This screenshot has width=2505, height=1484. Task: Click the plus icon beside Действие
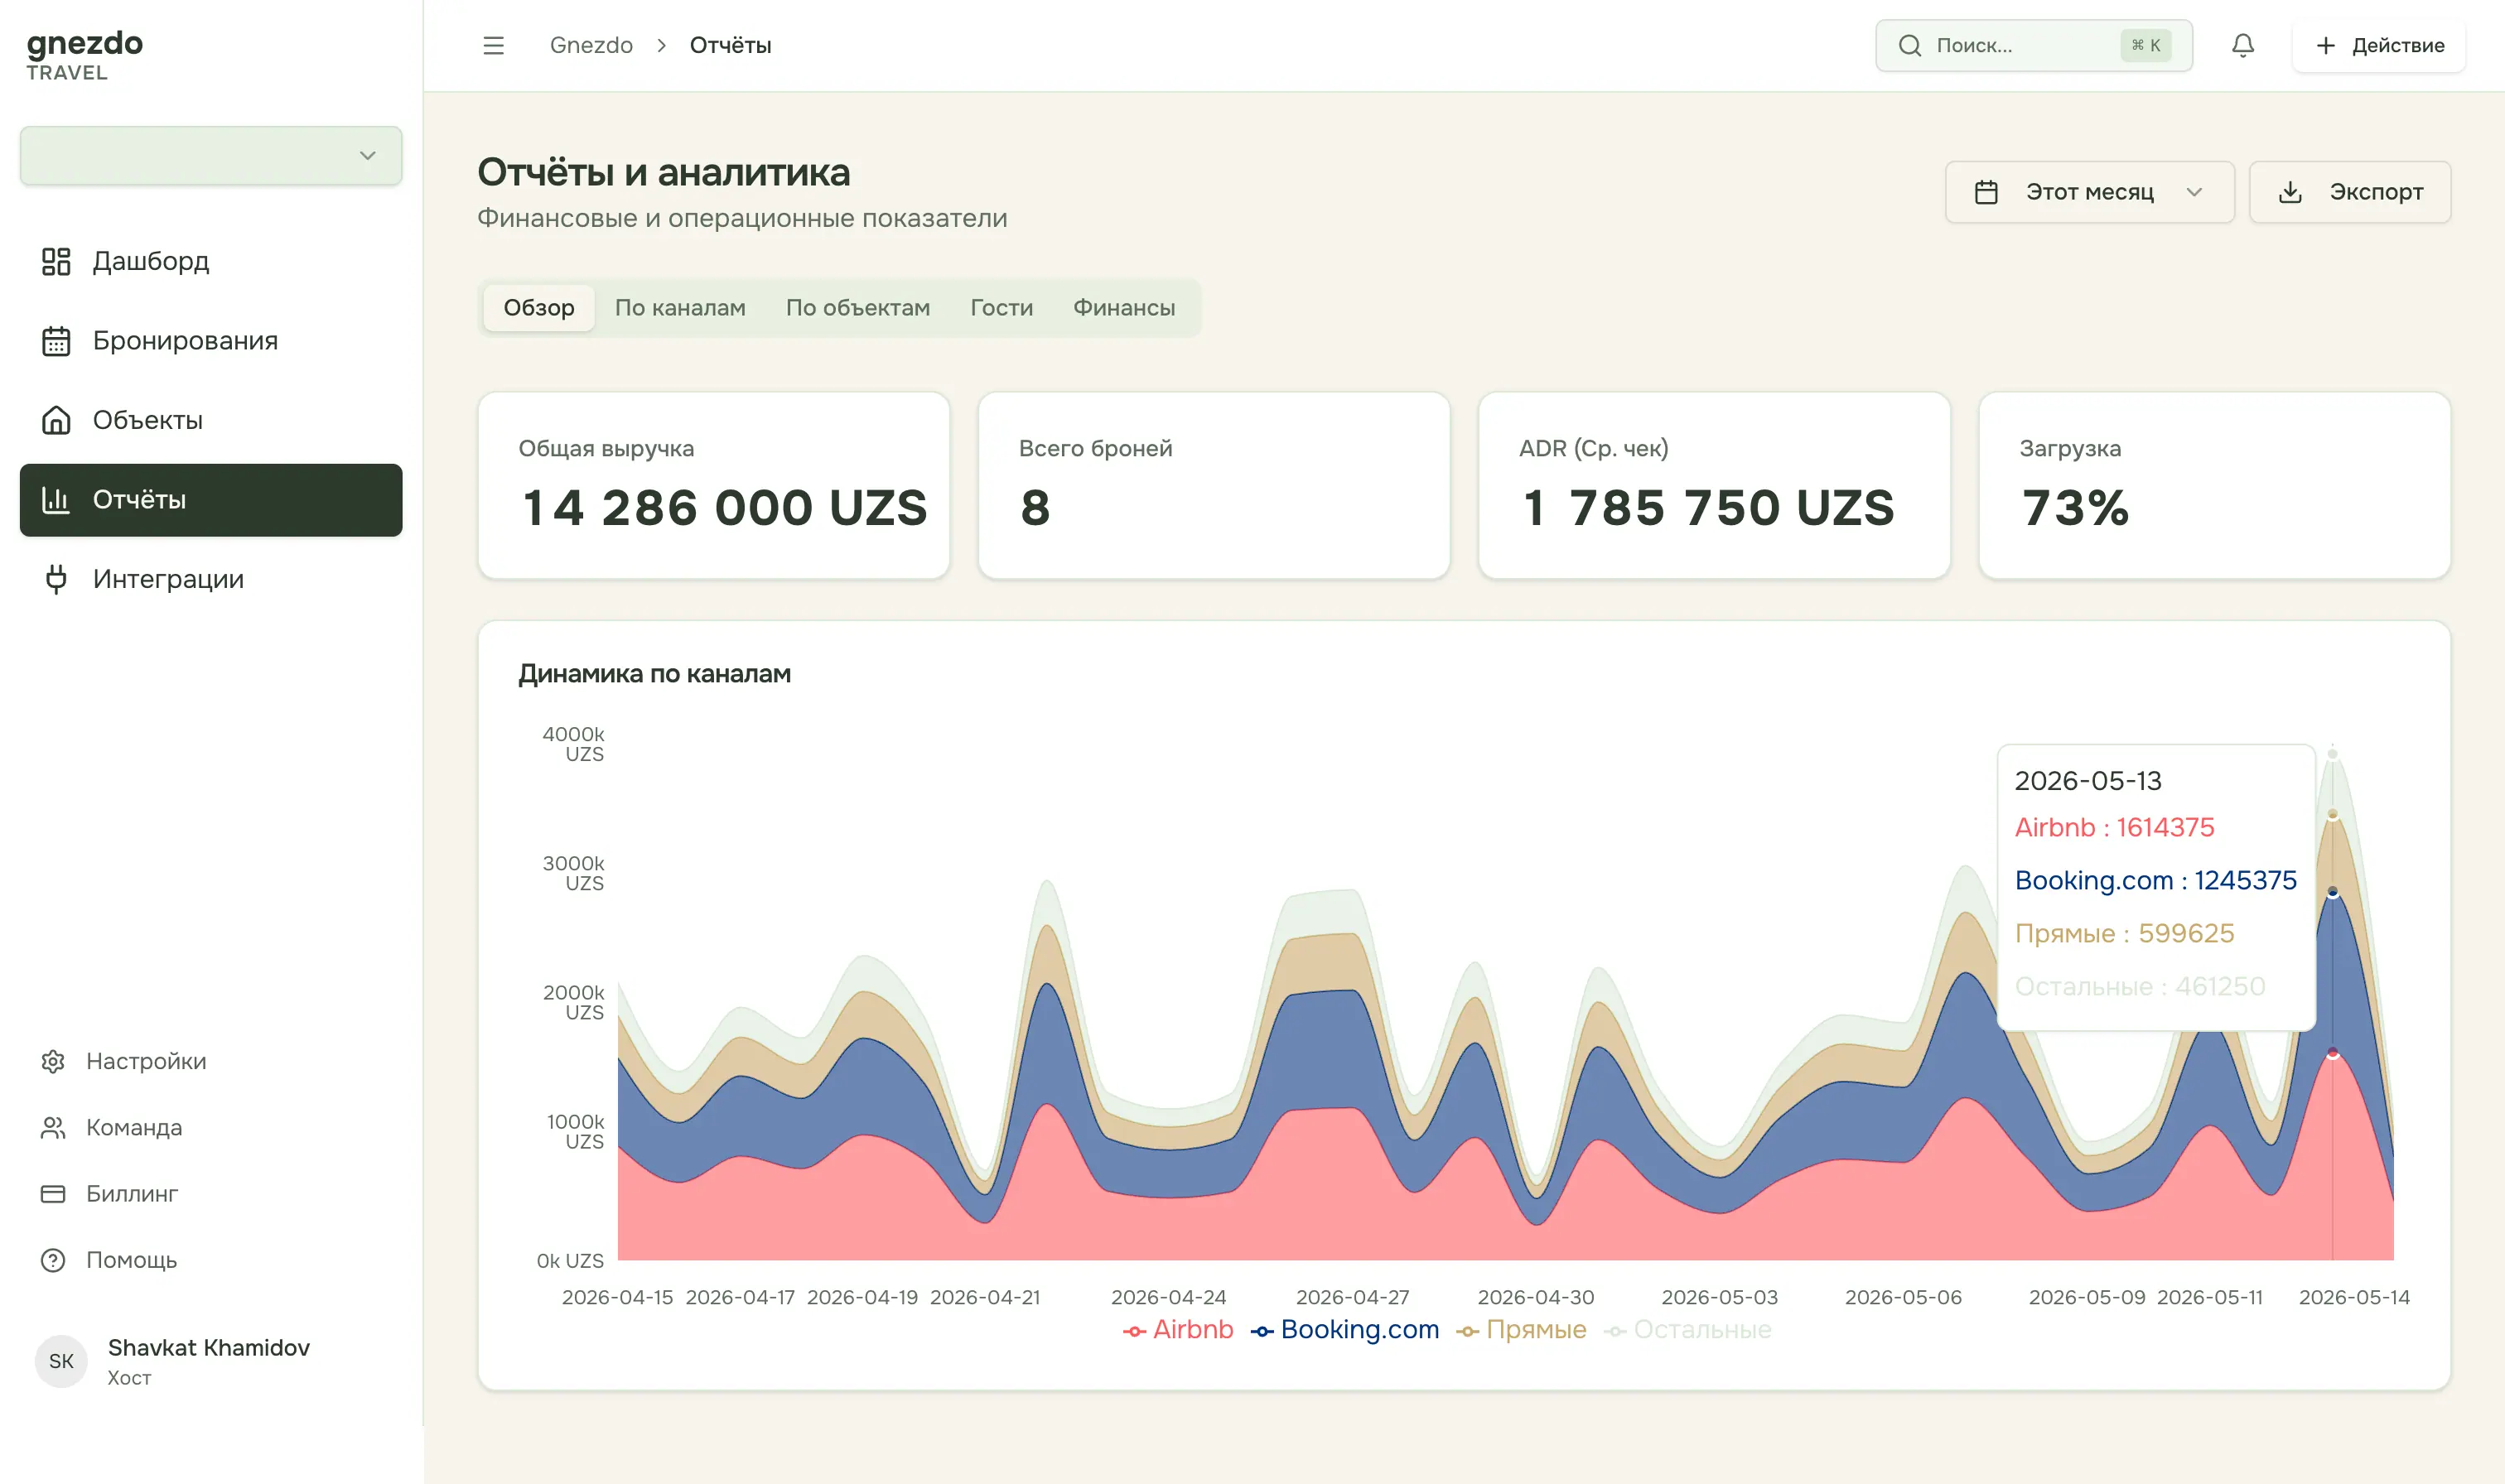(2326, 45)
